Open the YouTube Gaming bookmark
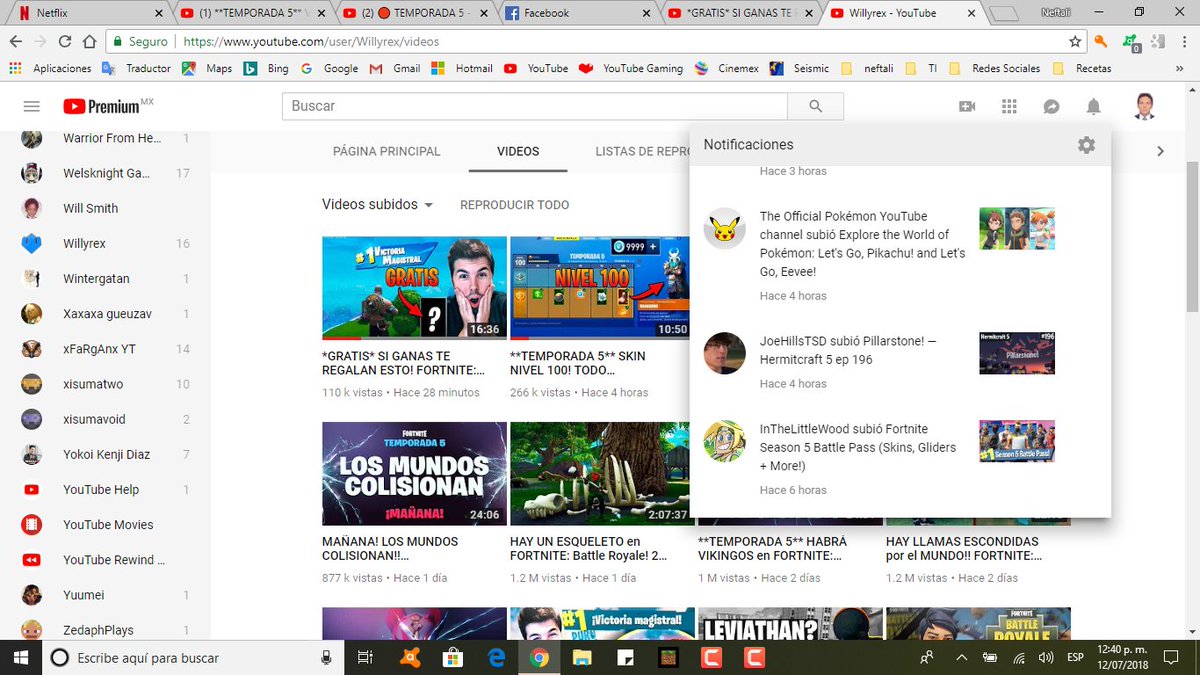 pos(630,68)
